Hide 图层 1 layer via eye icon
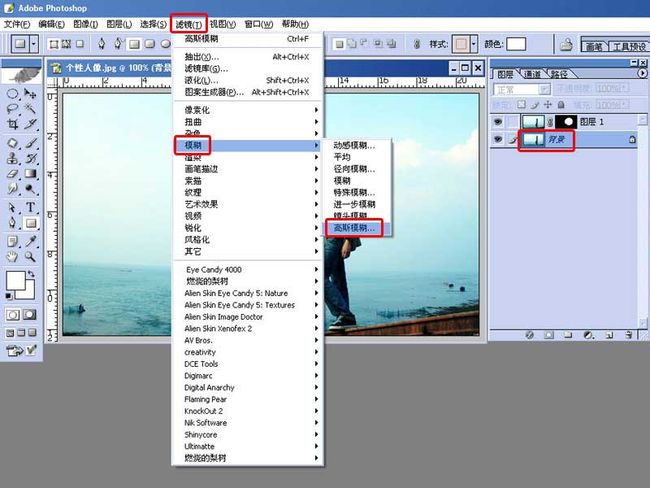The width and height of the screenshot is (650, 488). coord(498,121)
